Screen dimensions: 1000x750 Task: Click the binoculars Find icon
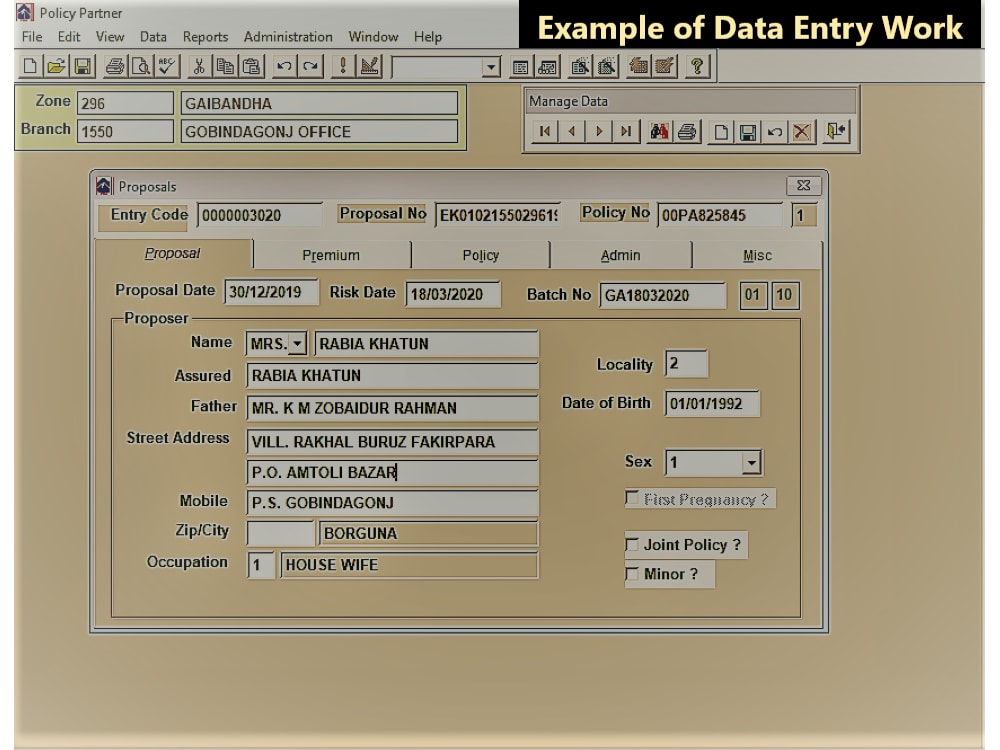[x=659, y=131]
